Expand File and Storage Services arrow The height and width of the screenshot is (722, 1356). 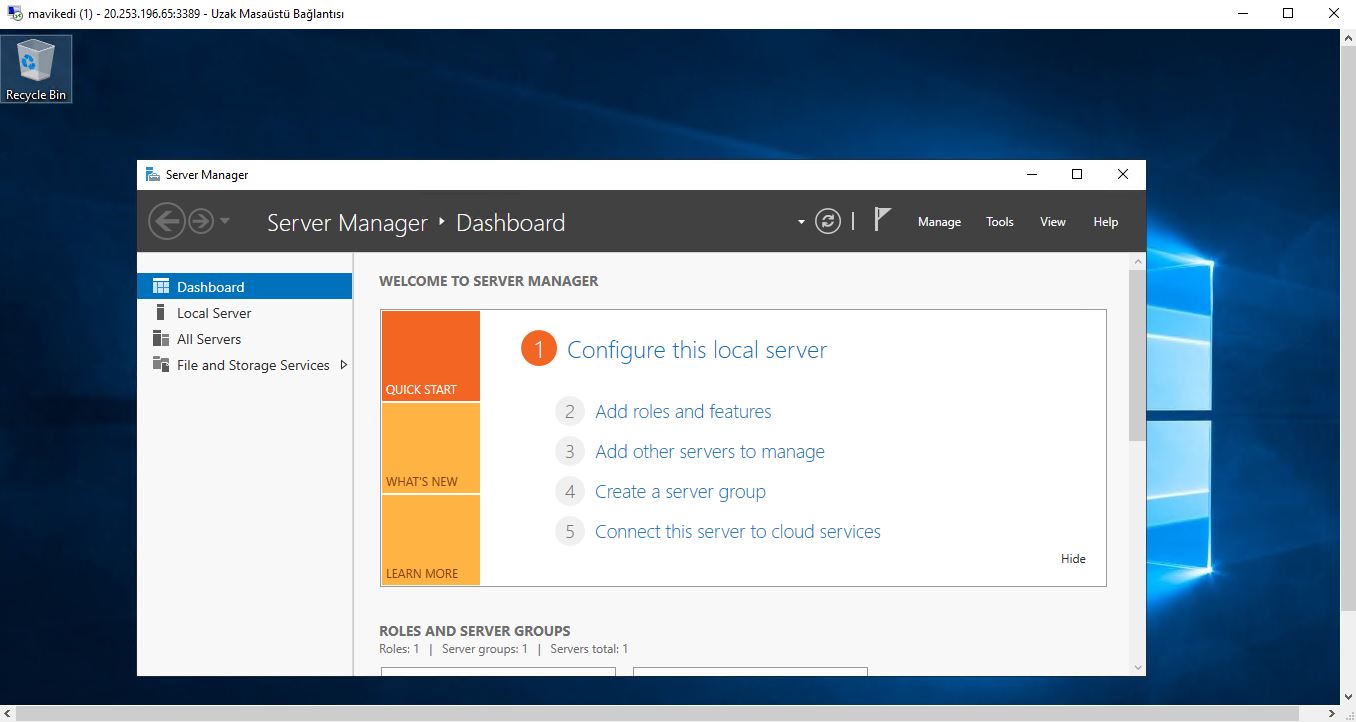coord(344,365)
